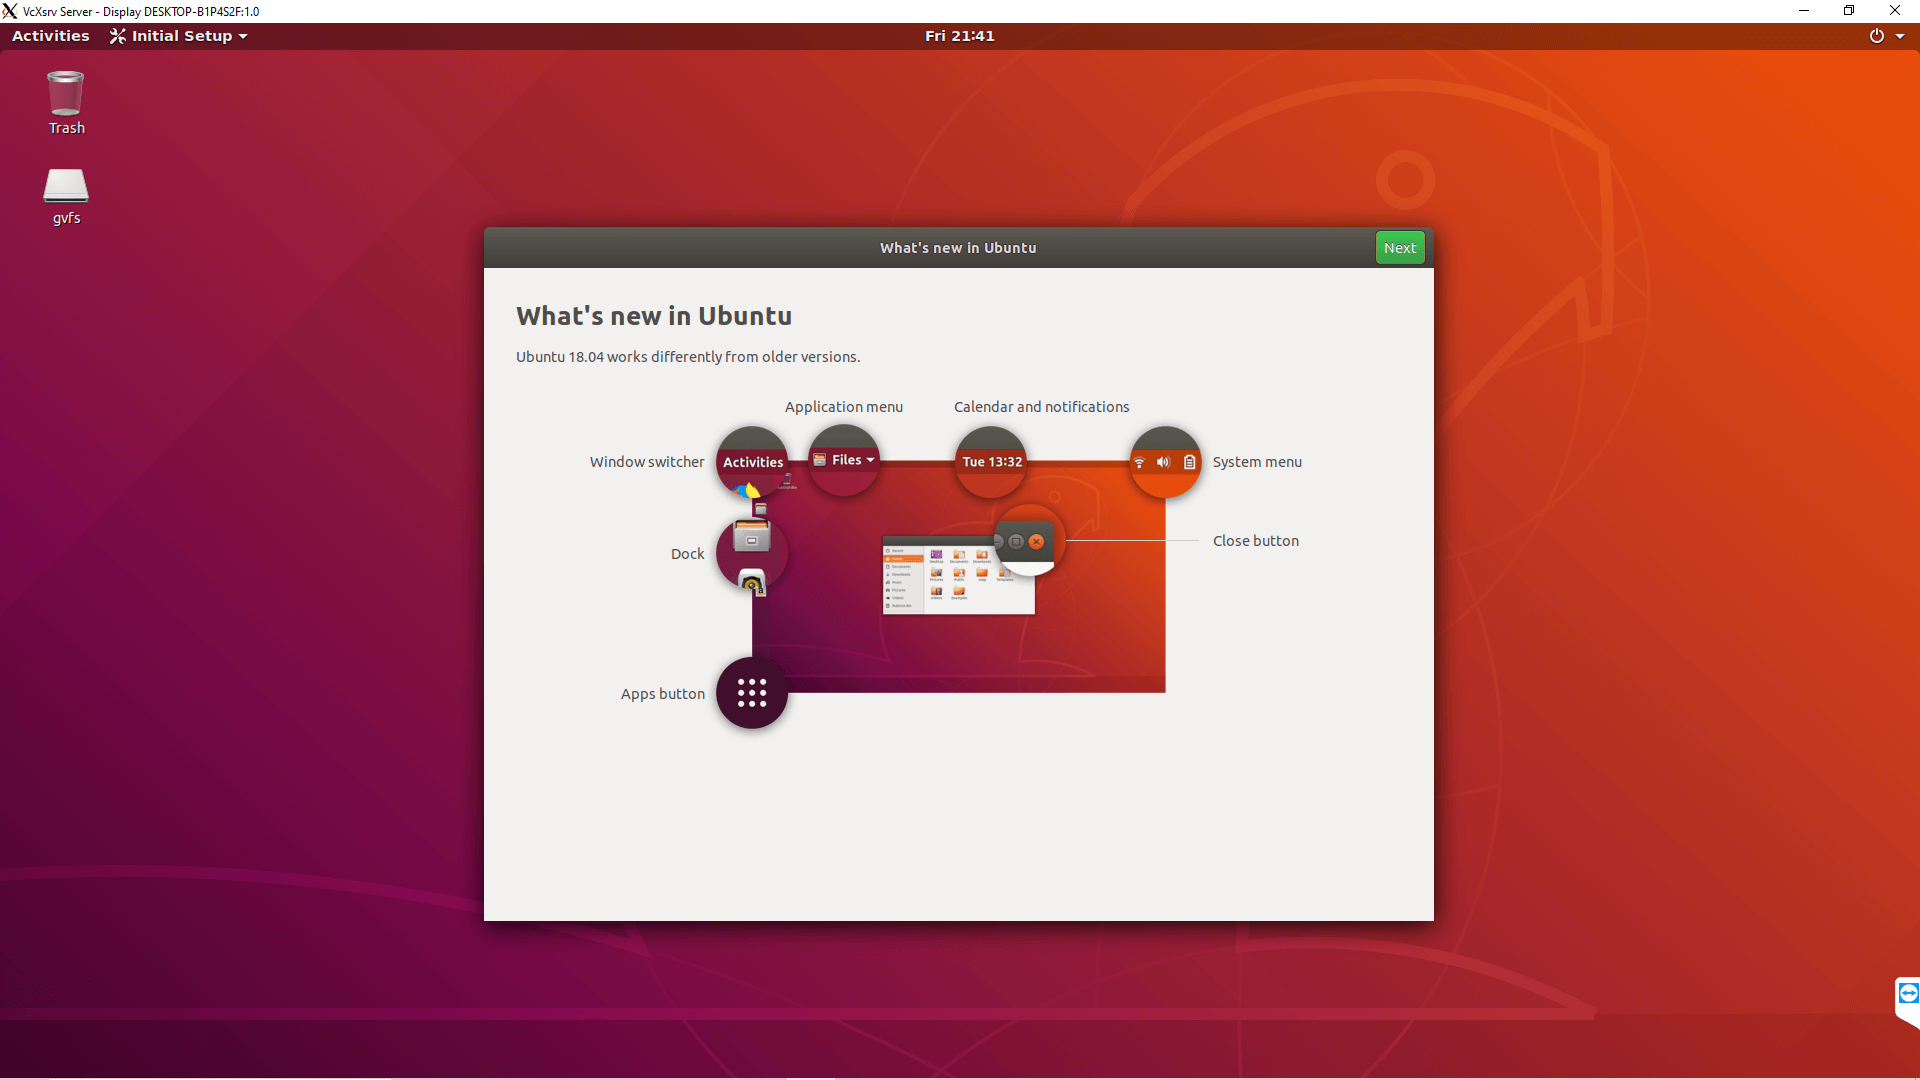Open the Activities overview in top bar
The image size is (1920, 1080).
click(x=51, y=36)
